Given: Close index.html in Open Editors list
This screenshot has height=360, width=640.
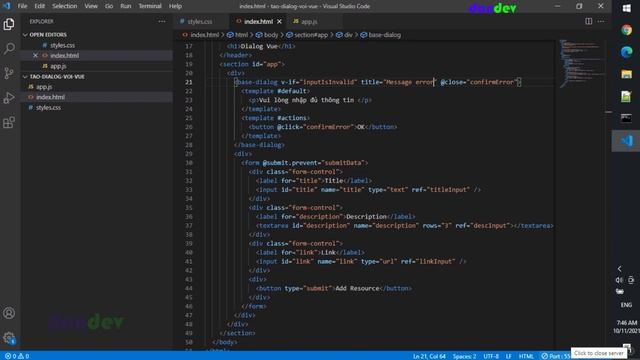Looking at the screenshot, I should [35, 56].
